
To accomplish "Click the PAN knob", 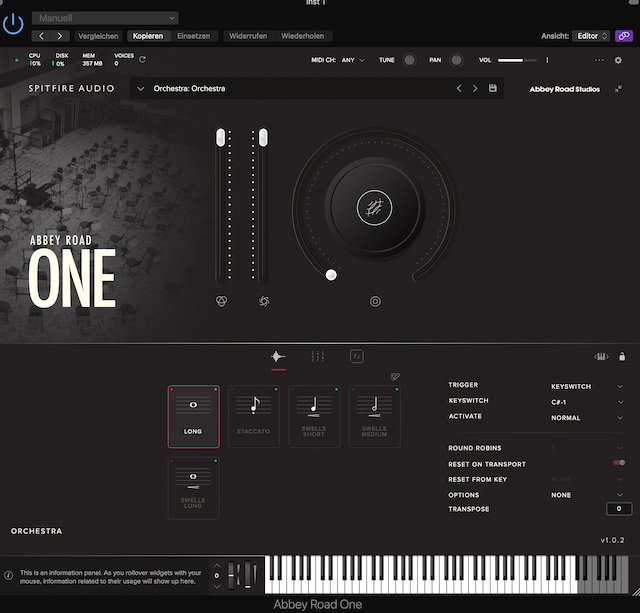I will tap(456, 60).
